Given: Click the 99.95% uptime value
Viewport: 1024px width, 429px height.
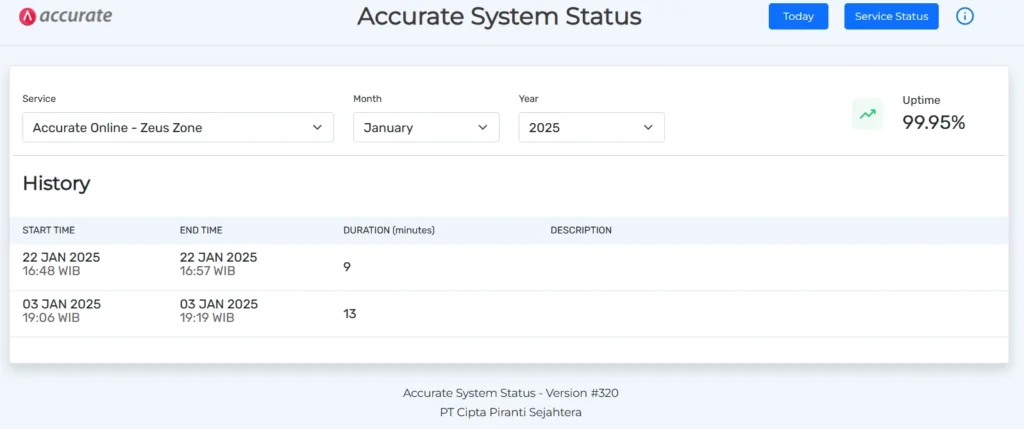Looking at the screenshot, I should [x=933, y=122].
